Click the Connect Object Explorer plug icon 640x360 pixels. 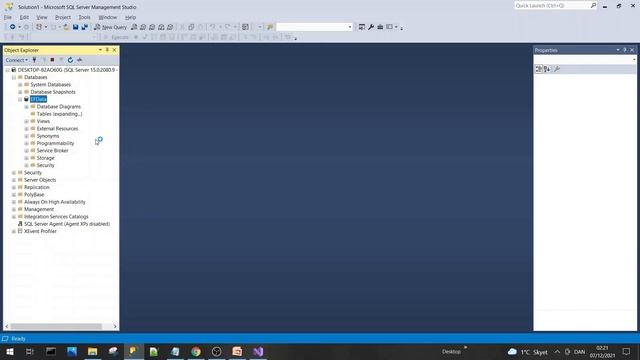tap(35, 60)
